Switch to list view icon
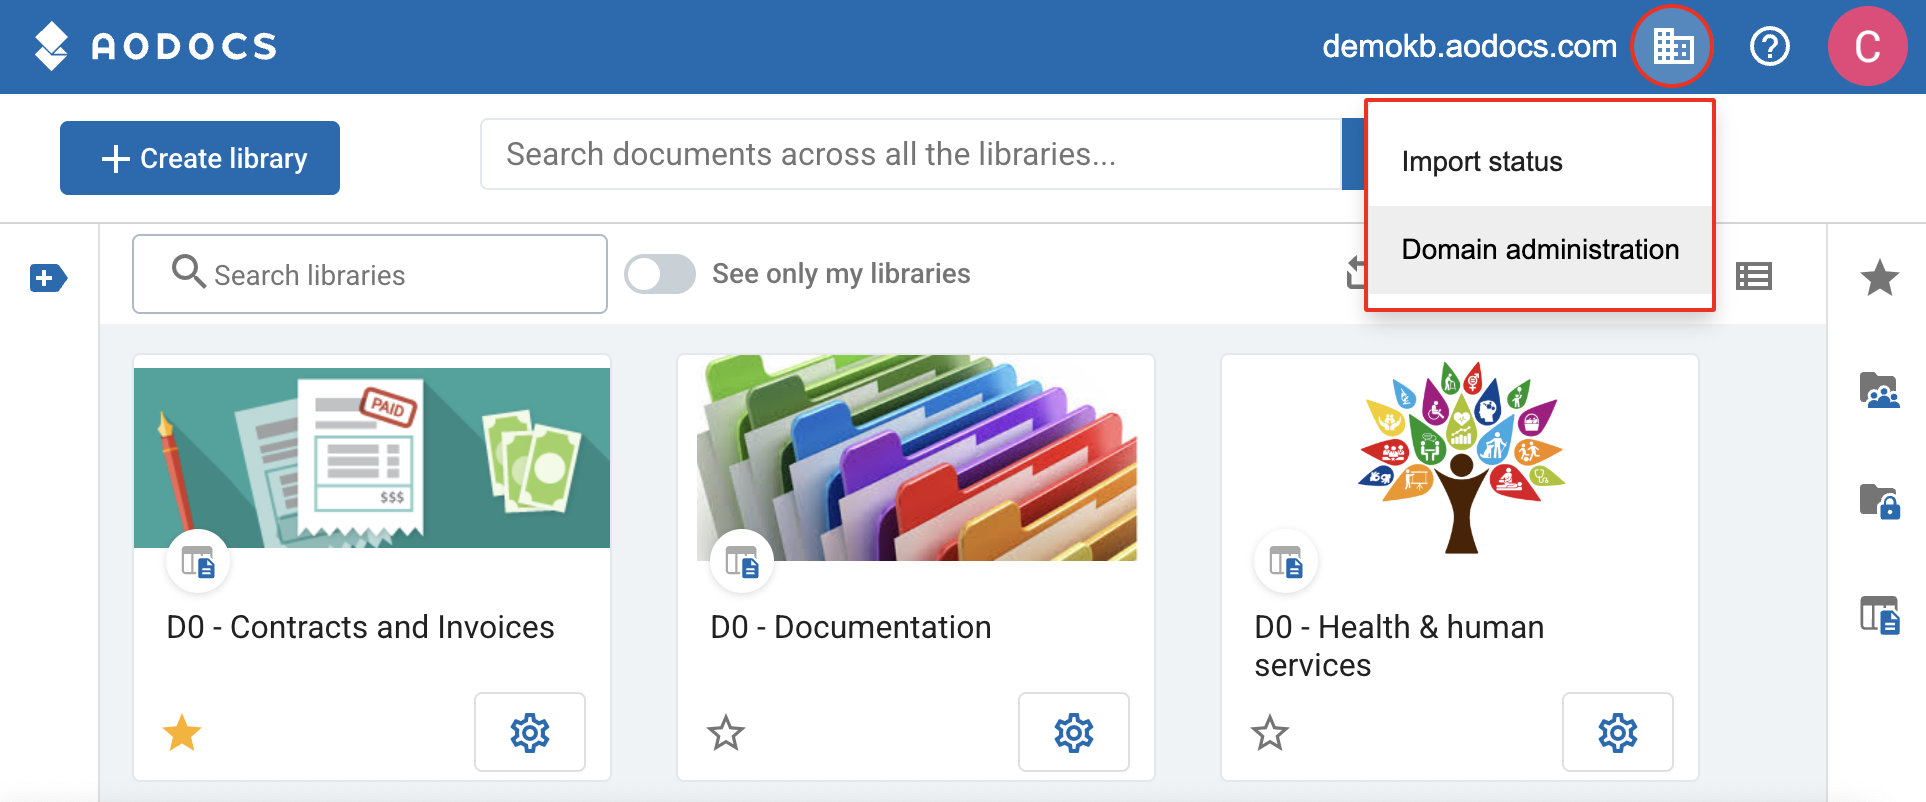 click(x=1754, y=276)
